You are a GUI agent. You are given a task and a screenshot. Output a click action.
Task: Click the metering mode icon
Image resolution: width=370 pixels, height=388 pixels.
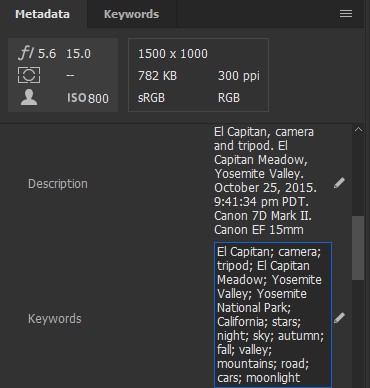pyautogui.click(x=29, y=75)
